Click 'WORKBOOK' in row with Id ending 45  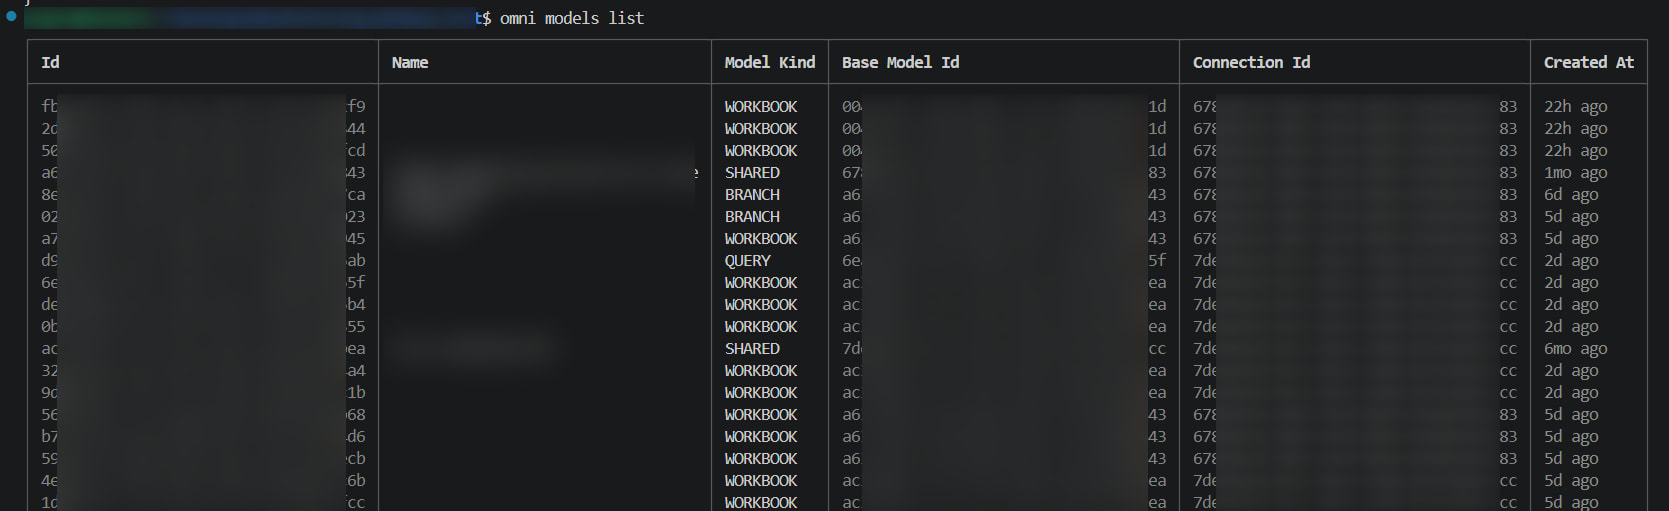[761, 238]
